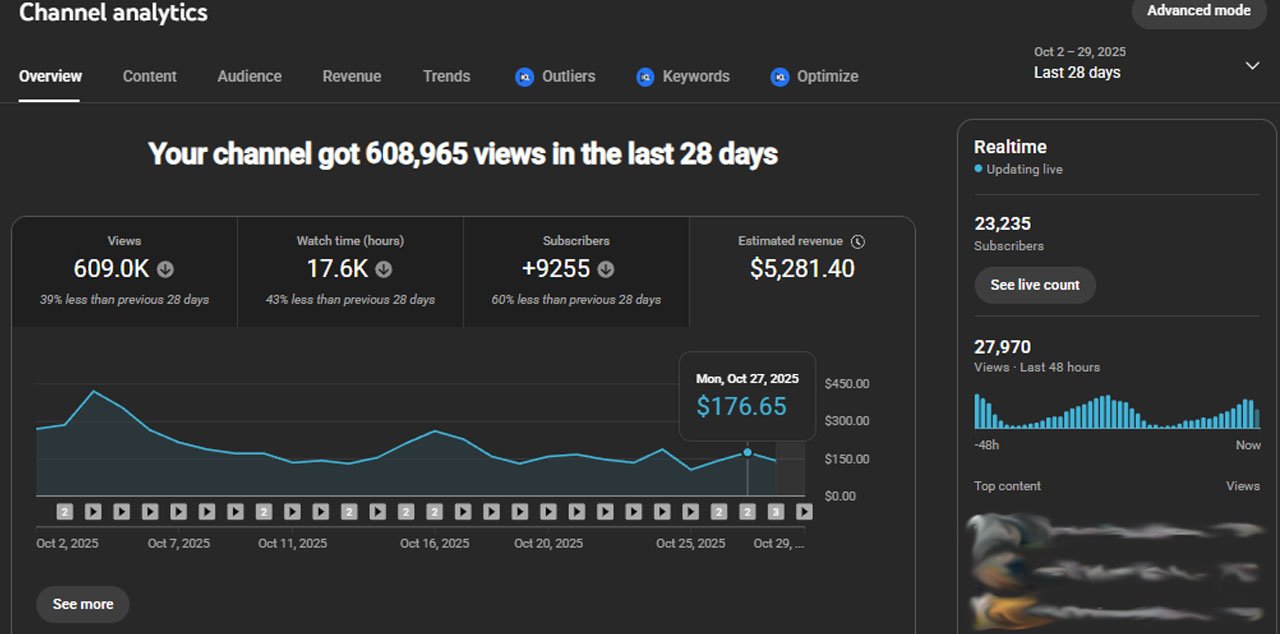The image size is (1280, 634).
Task: Click the decrease arrow next to 17.6K
Action: coord(383,269)
